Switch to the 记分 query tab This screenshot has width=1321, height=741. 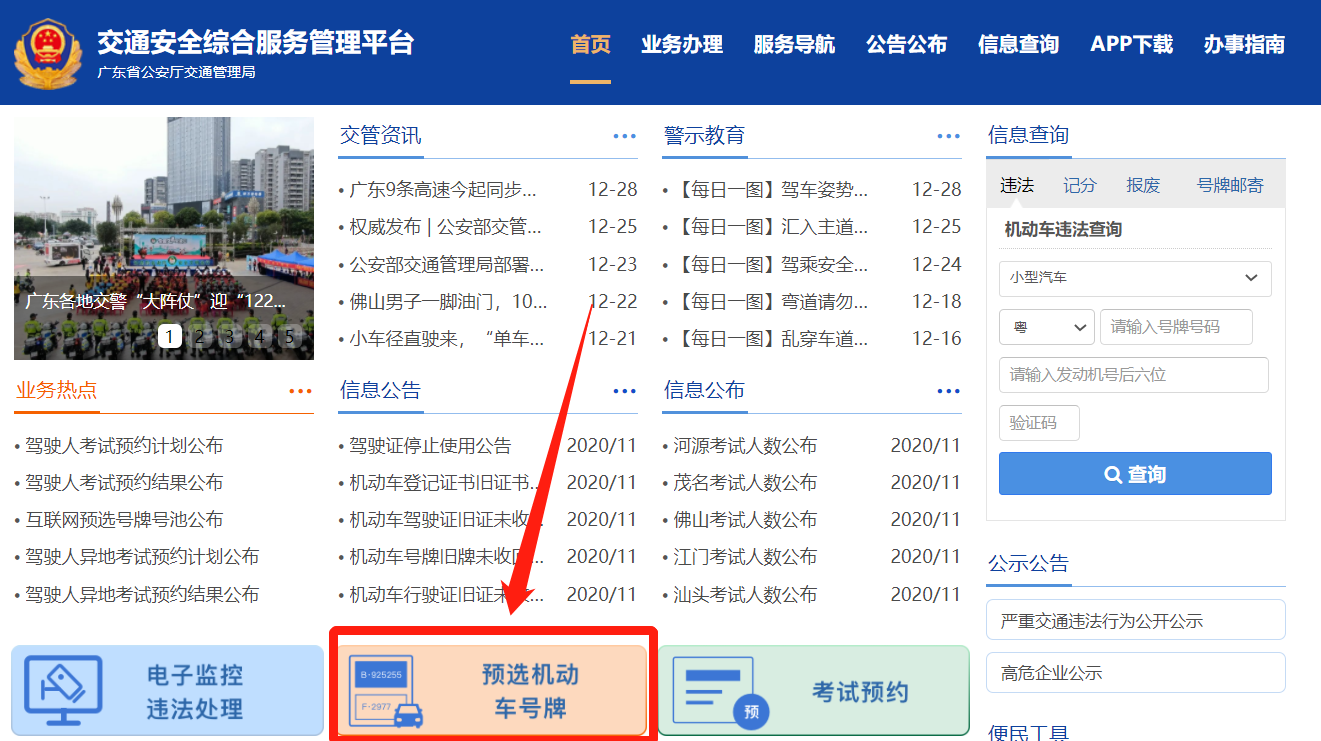[1078, 185]
